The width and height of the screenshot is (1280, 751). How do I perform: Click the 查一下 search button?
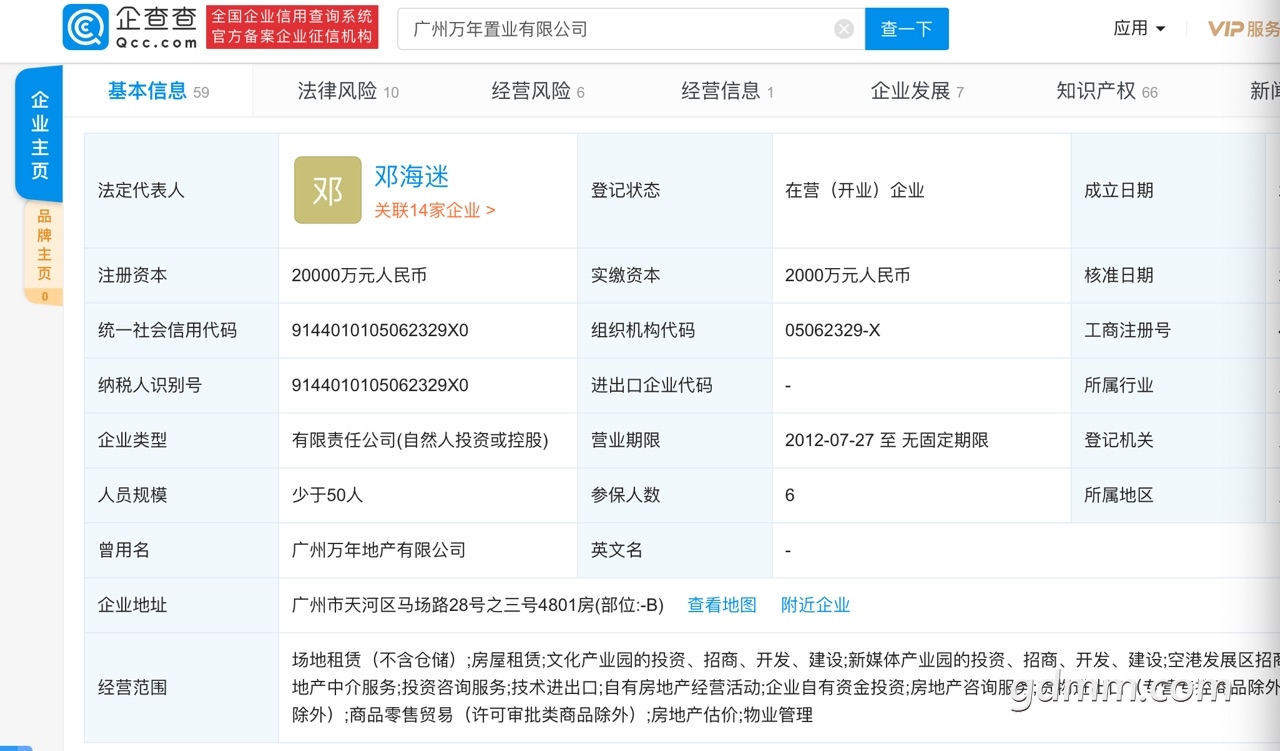point(906,29)
